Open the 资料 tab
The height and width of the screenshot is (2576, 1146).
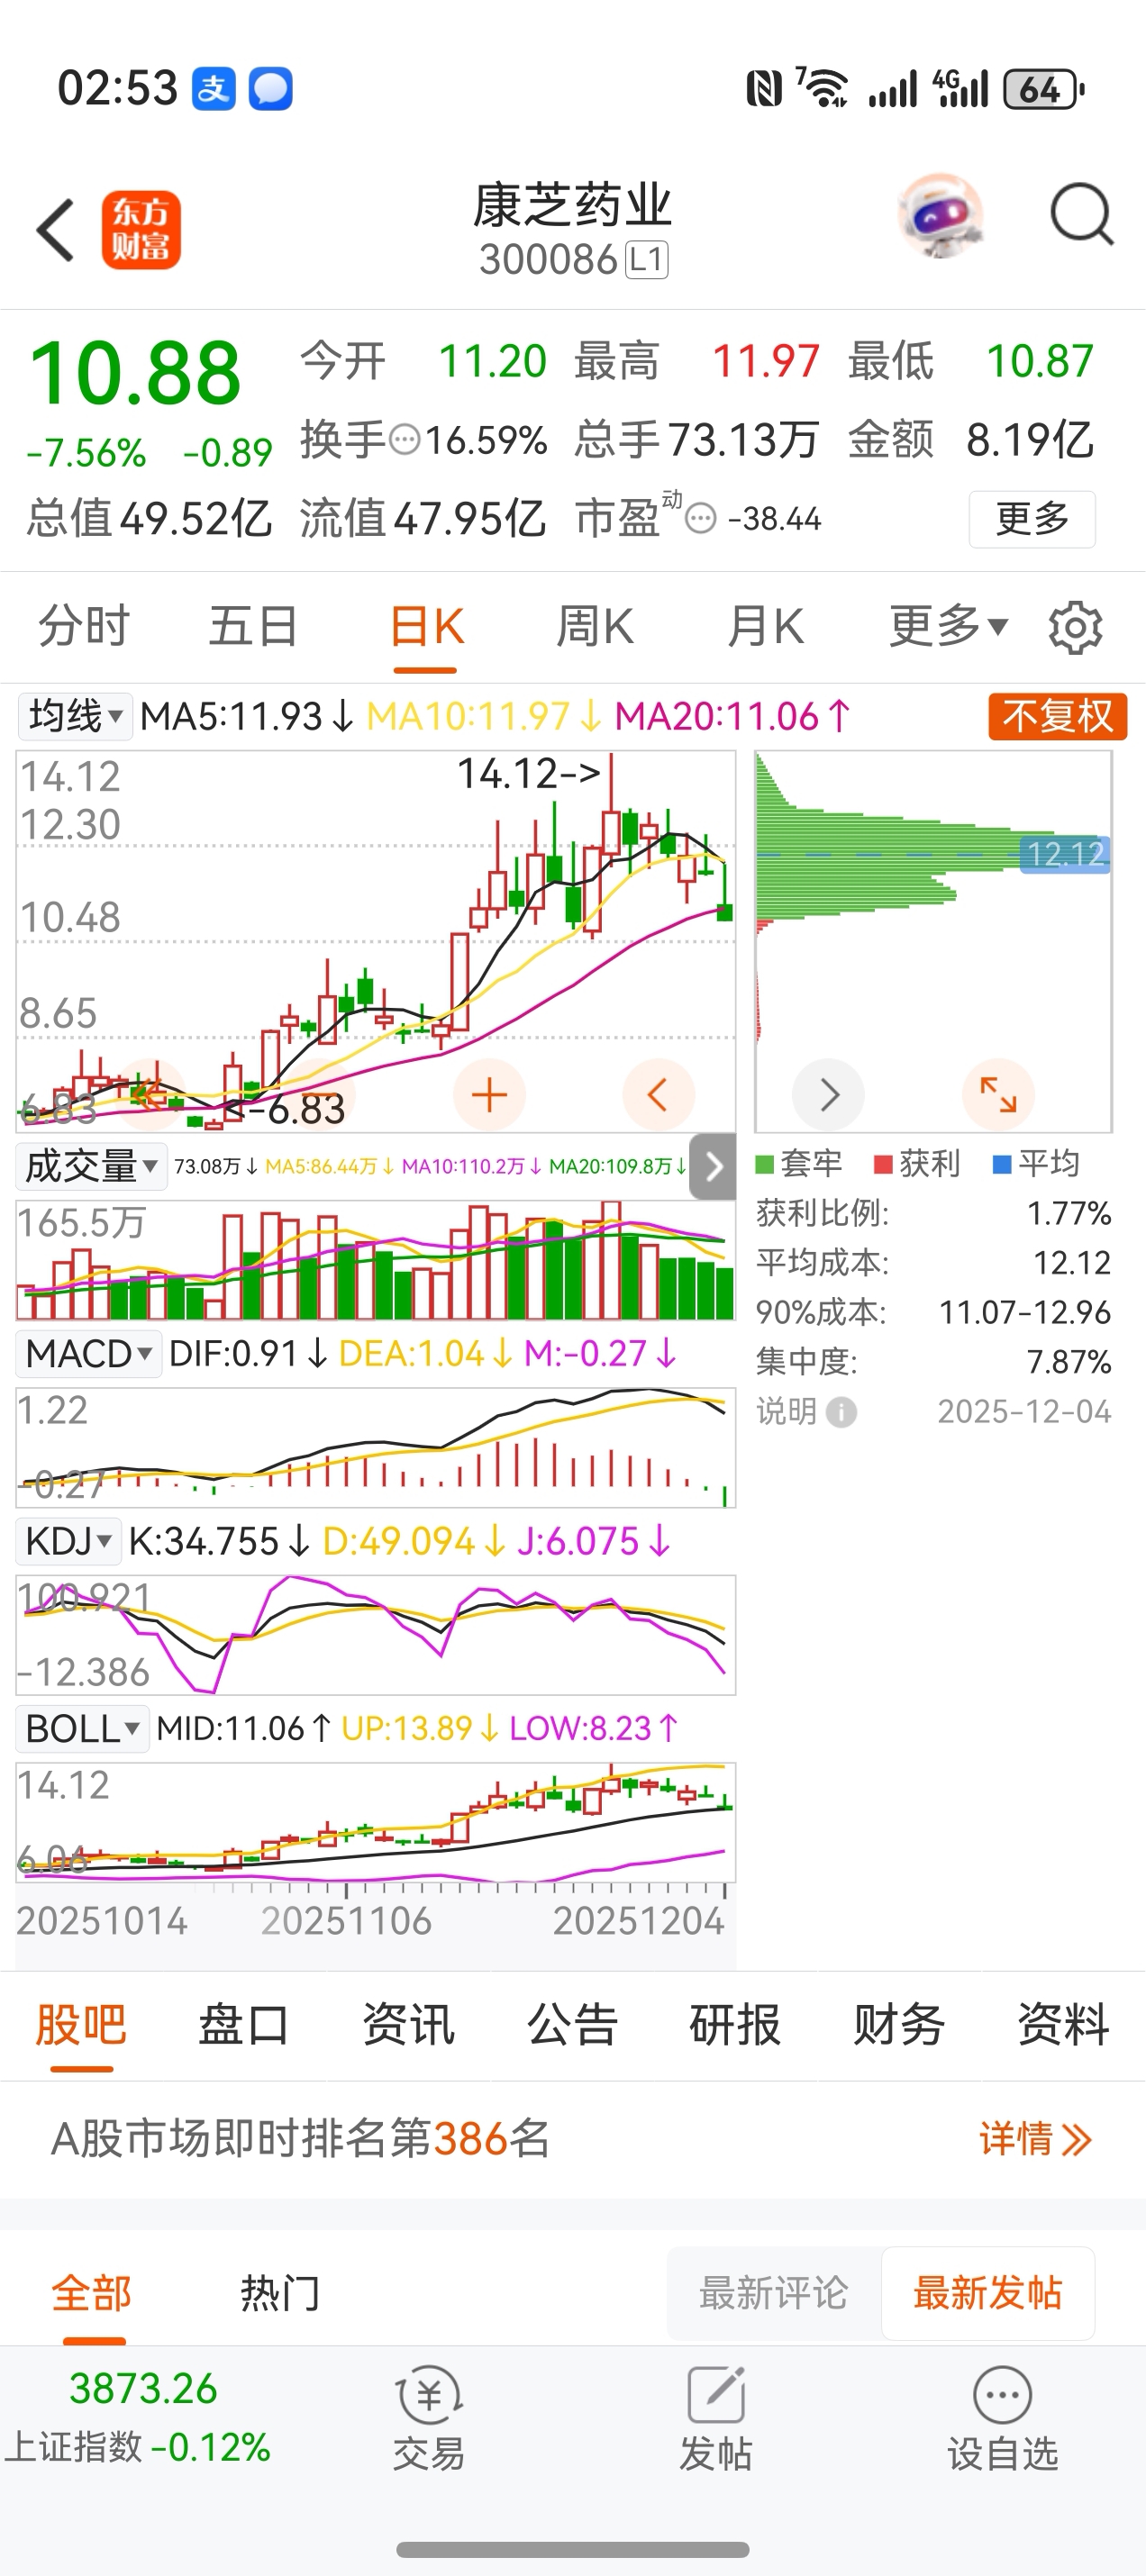pos(1063,2026)
